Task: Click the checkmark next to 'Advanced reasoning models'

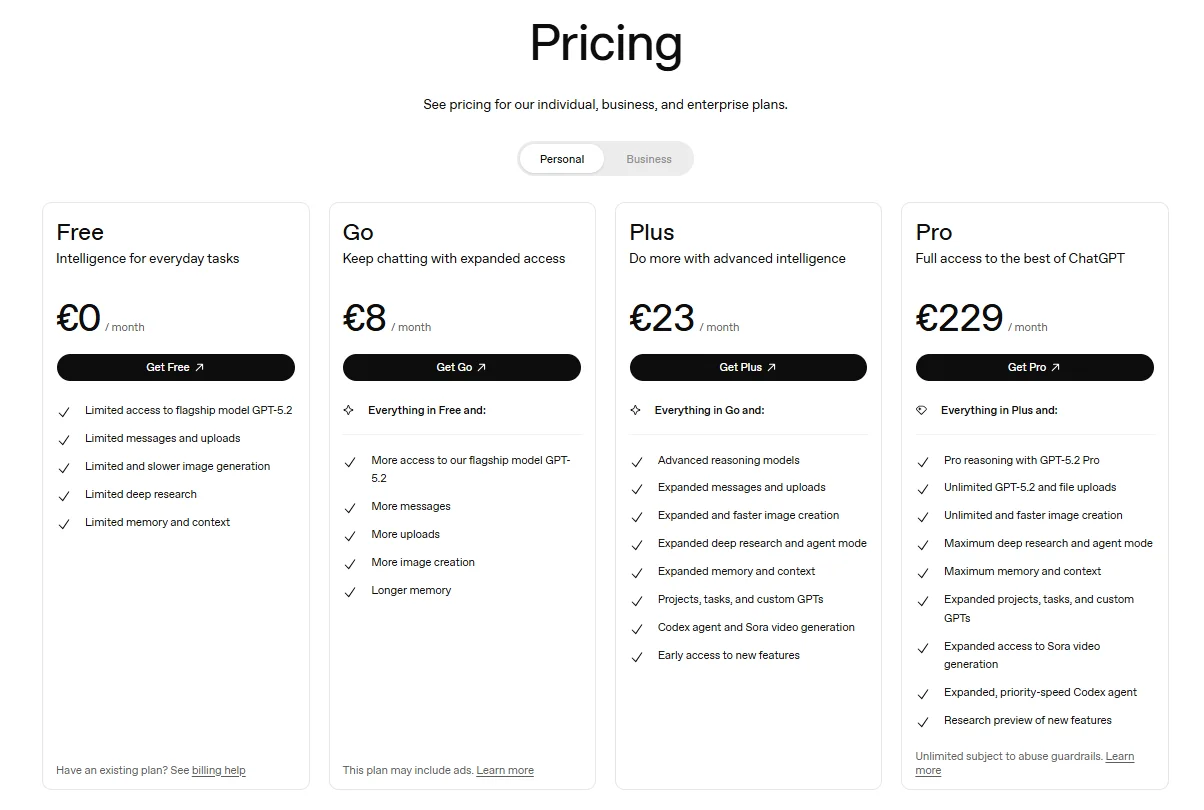Action: (637, 461)
